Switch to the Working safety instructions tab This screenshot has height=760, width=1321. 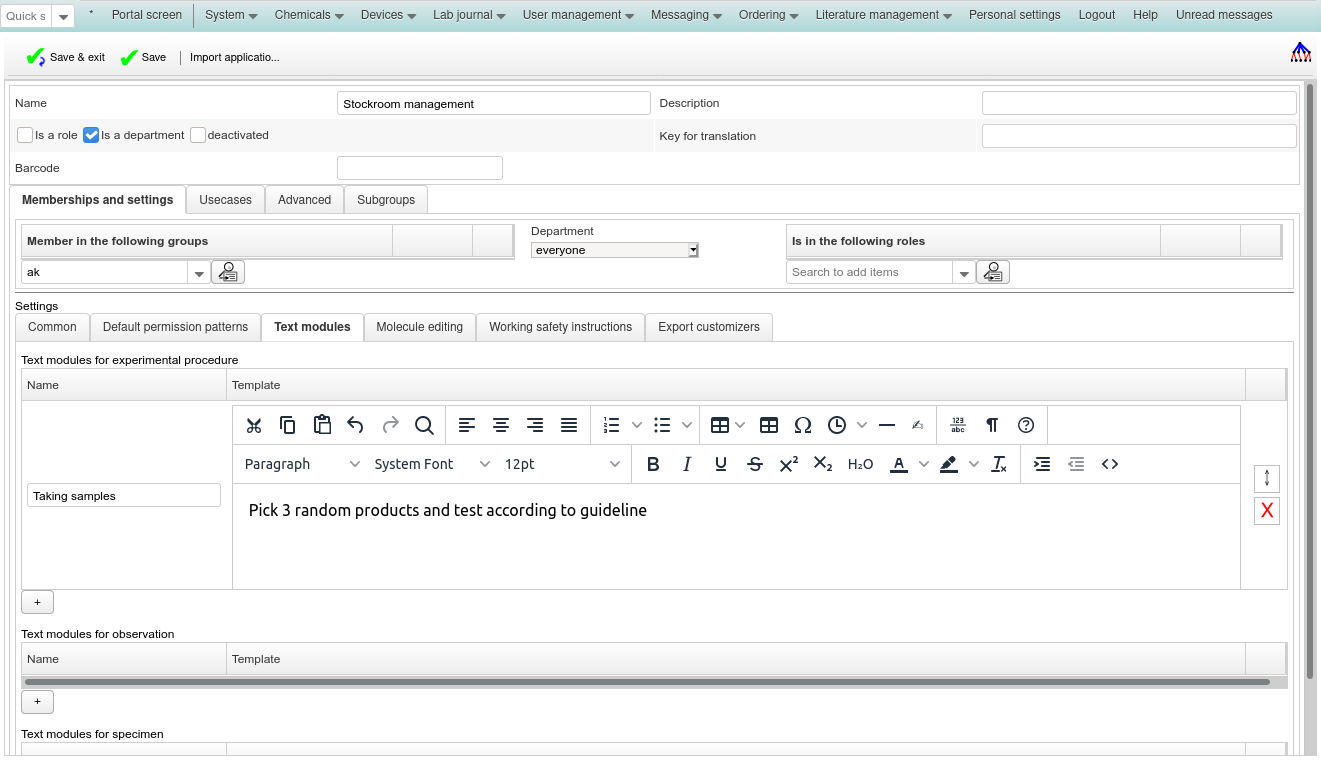(x=560, y=327)
